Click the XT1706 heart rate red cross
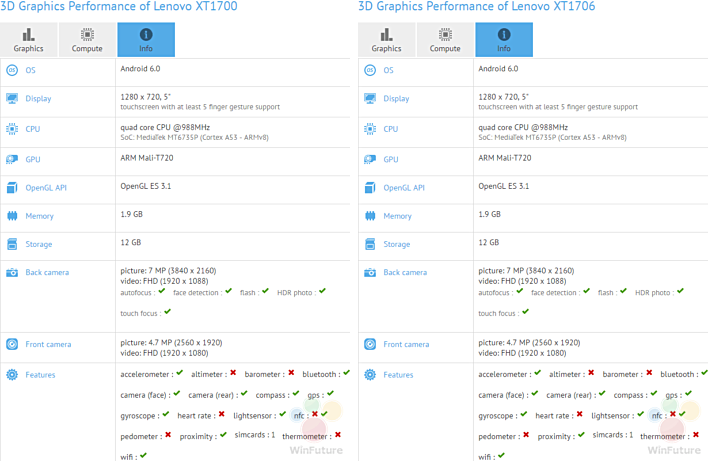The height and width of the screenshot is (461, 710). pyautogui.click(x=580, y=414)
